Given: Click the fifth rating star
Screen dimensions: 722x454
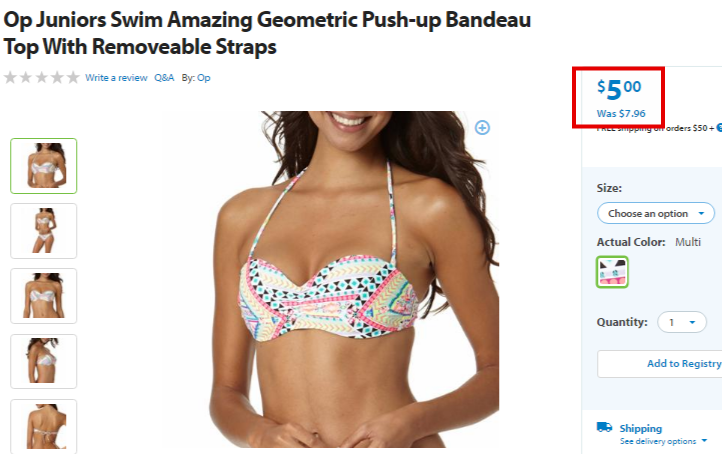Looking at the screenshot, I should pos(73,77).
